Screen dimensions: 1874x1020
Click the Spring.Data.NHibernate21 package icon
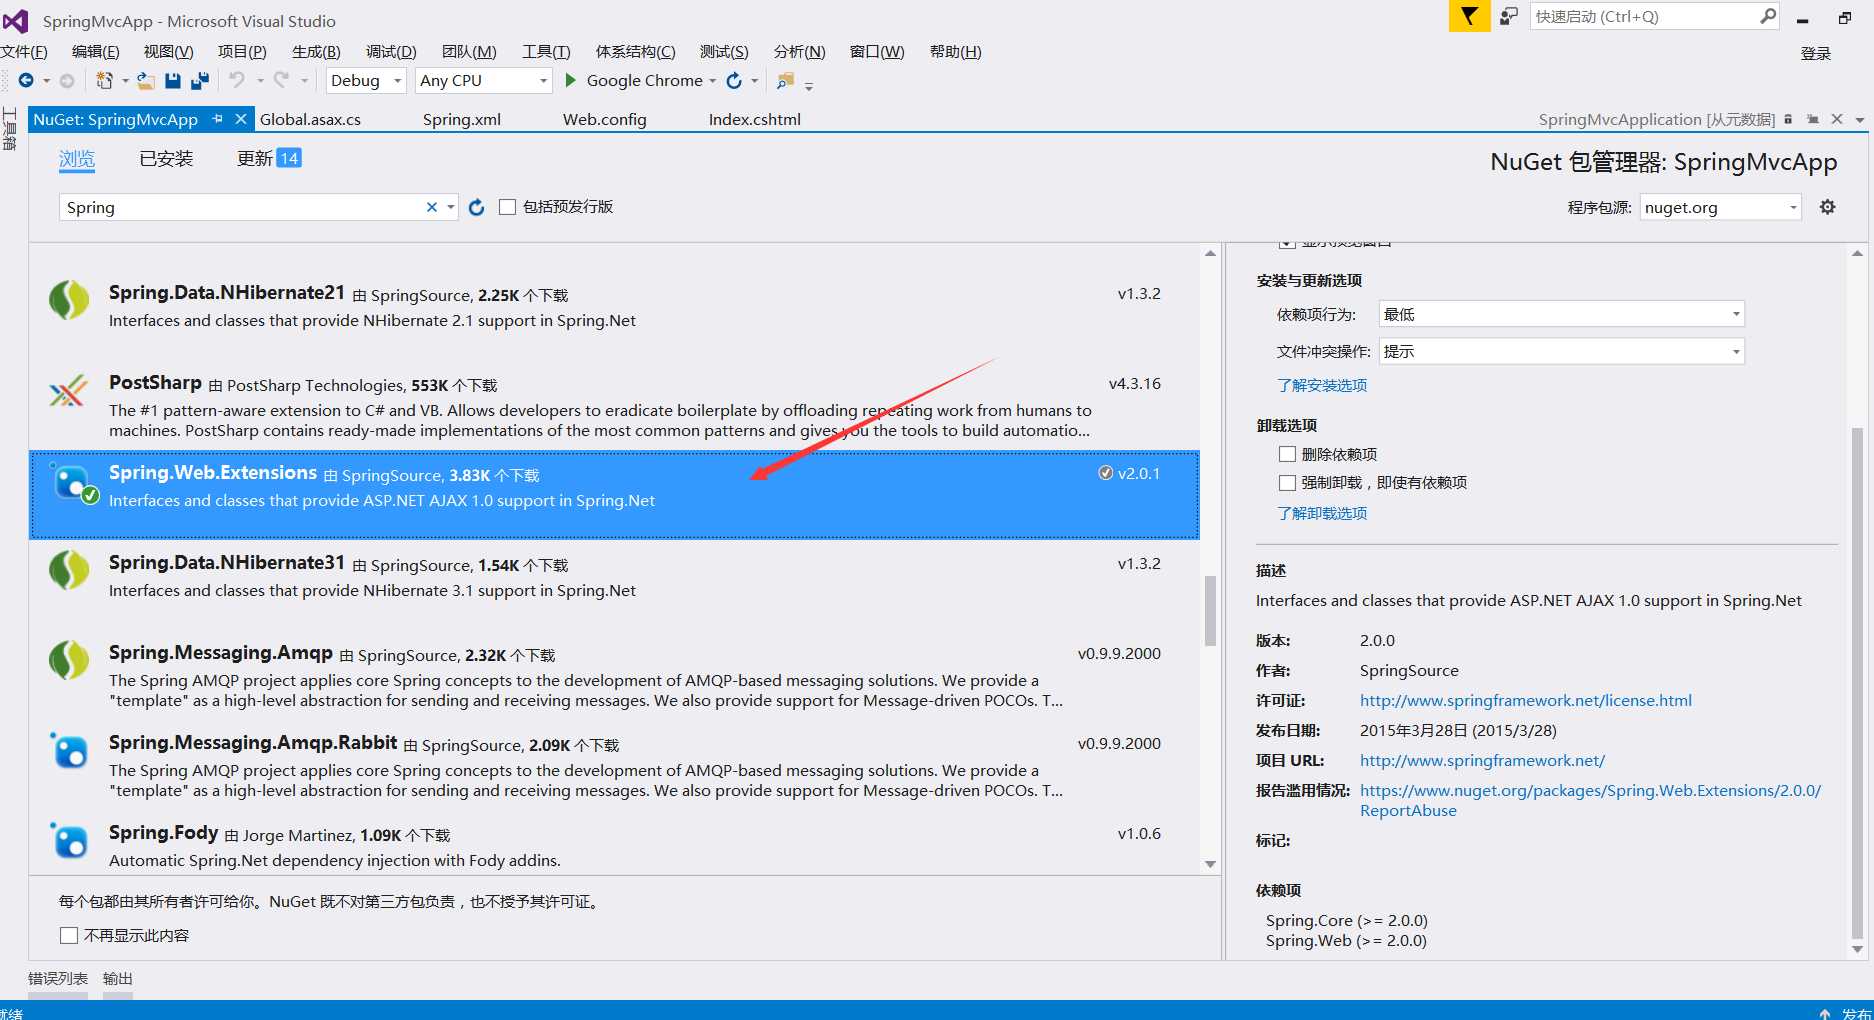click(69, 300)
